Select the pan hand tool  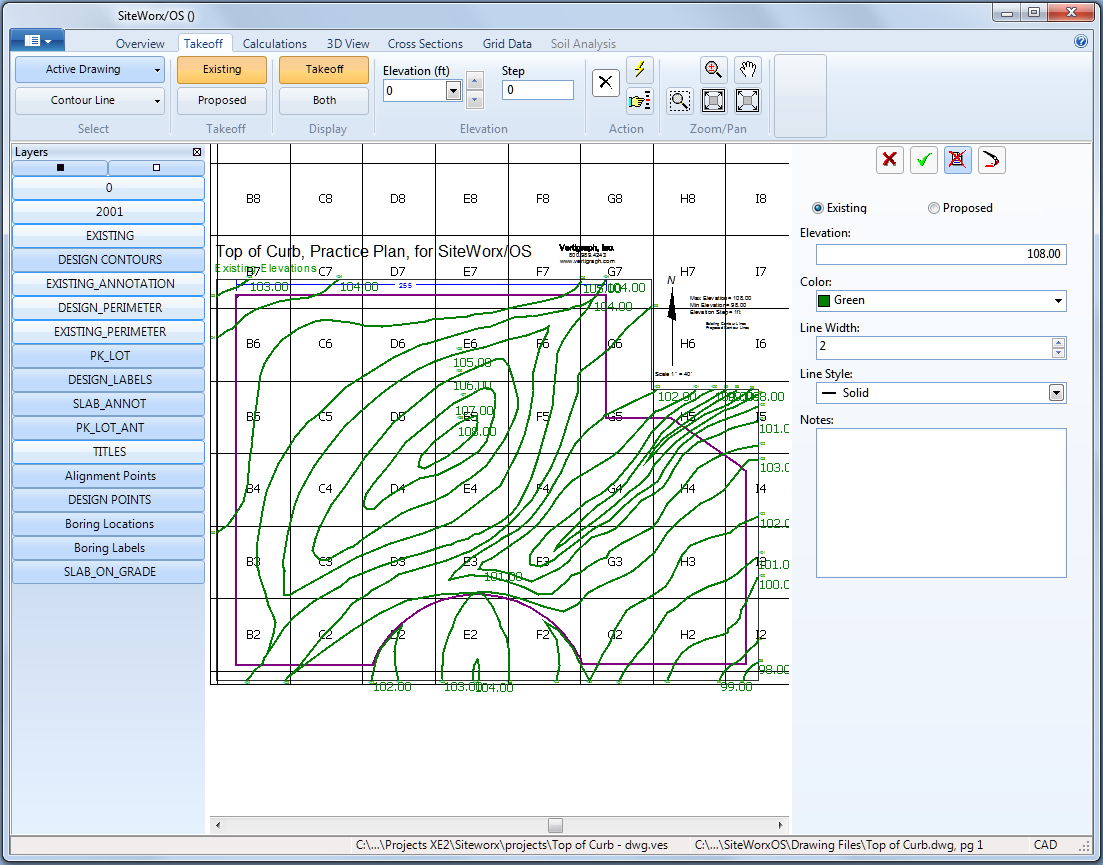tap(747, 70)
